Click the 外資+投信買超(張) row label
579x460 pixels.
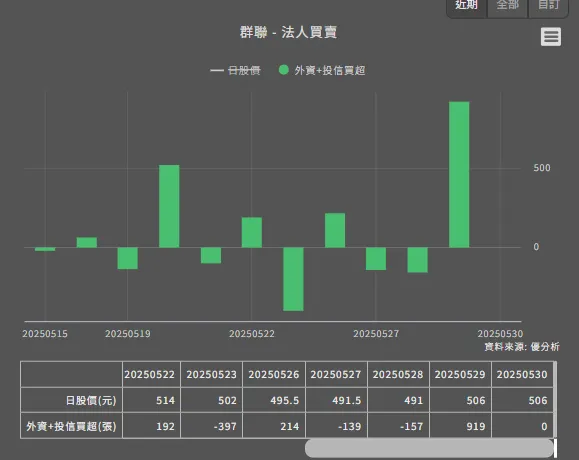pos(71,426)
